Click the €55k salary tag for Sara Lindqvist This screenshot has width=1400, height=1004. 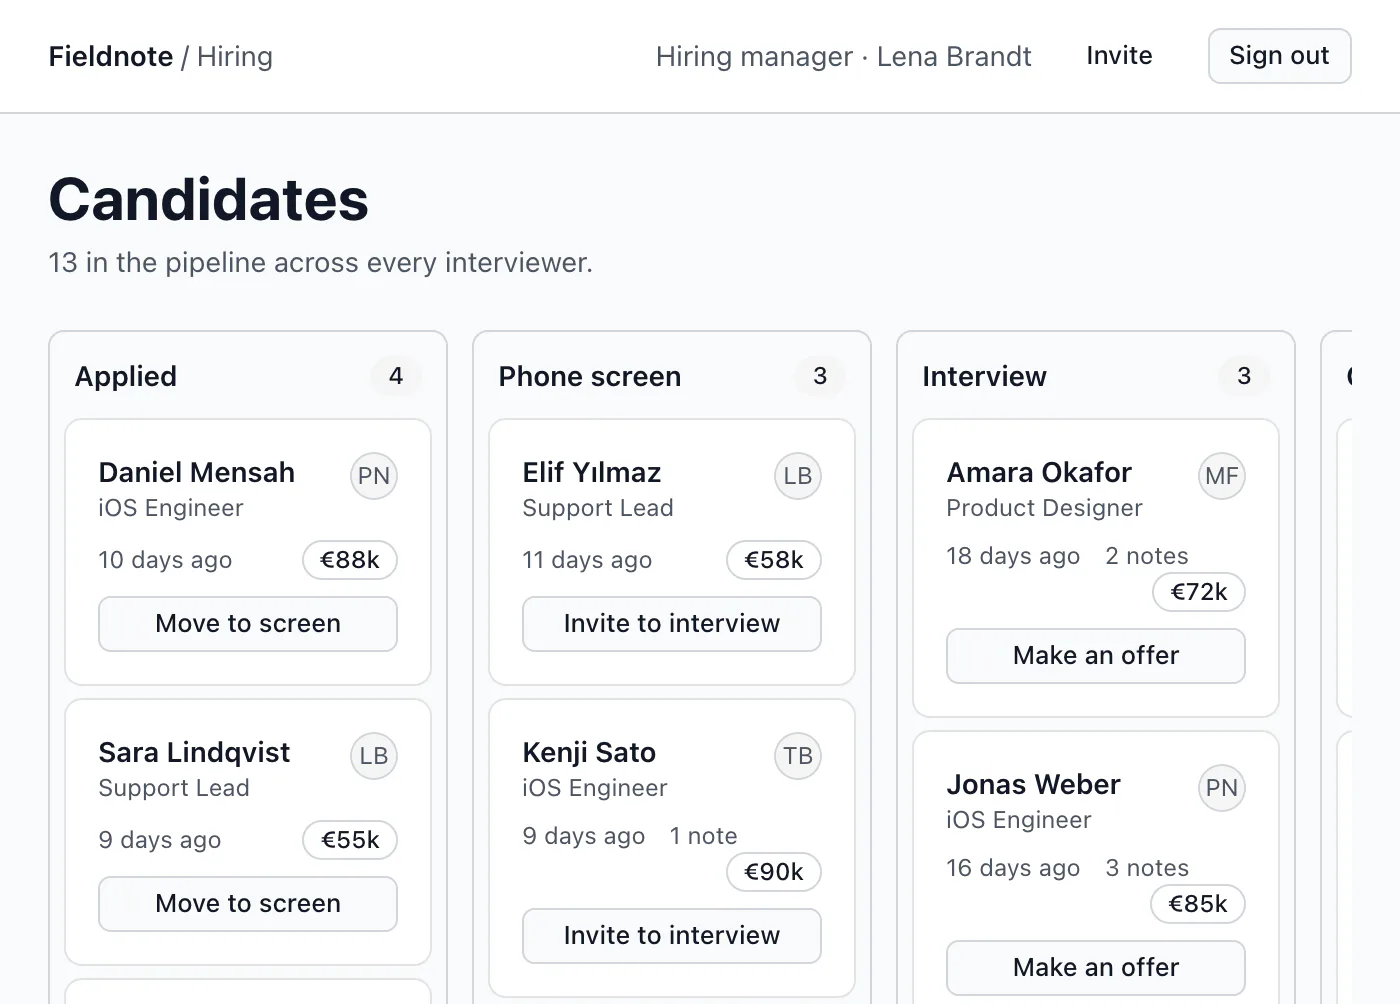click(350, 840)
